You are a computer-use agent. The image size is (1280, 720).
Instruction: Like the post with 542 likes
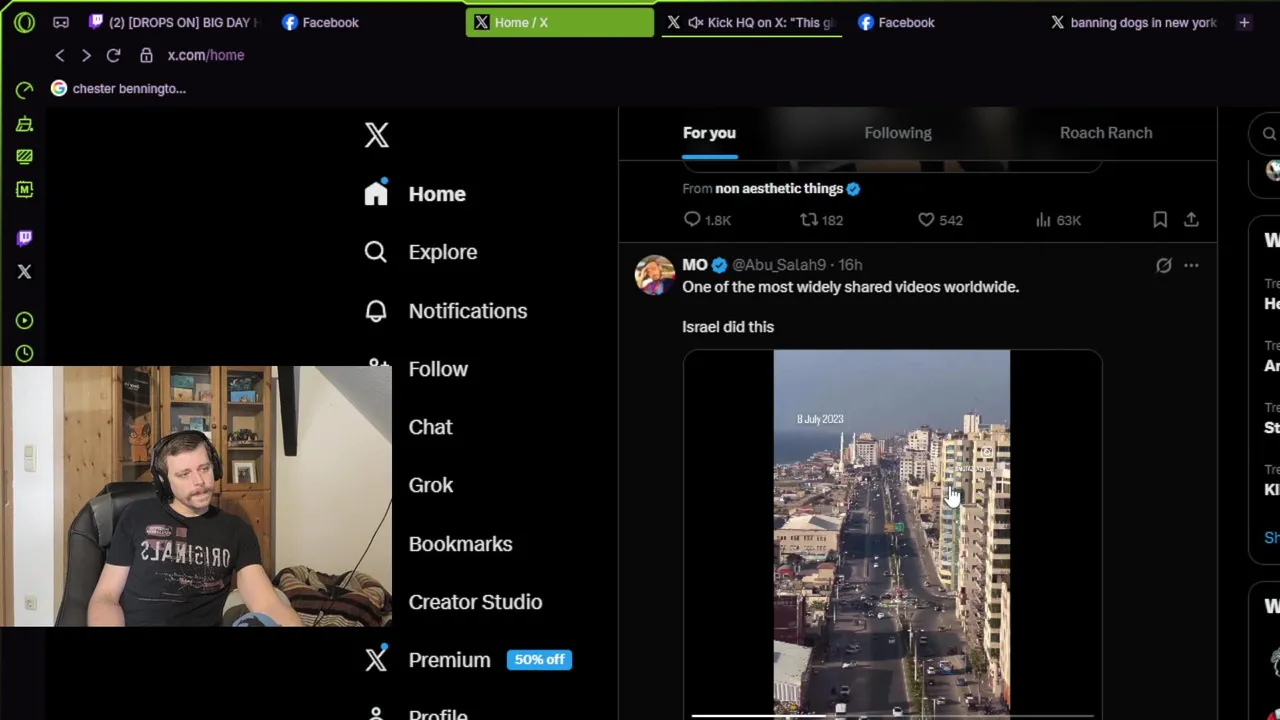tap(940, 220)
